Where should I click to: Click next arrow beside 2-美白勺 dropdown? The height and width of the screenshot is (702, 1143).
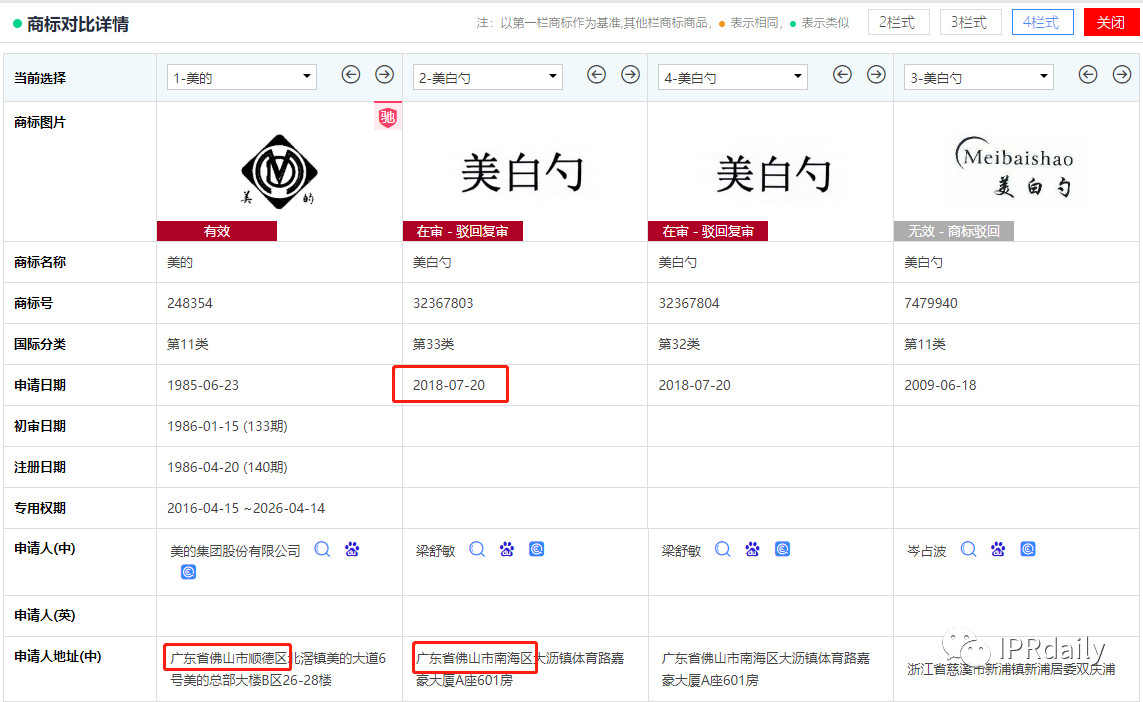tap(630, 74)
